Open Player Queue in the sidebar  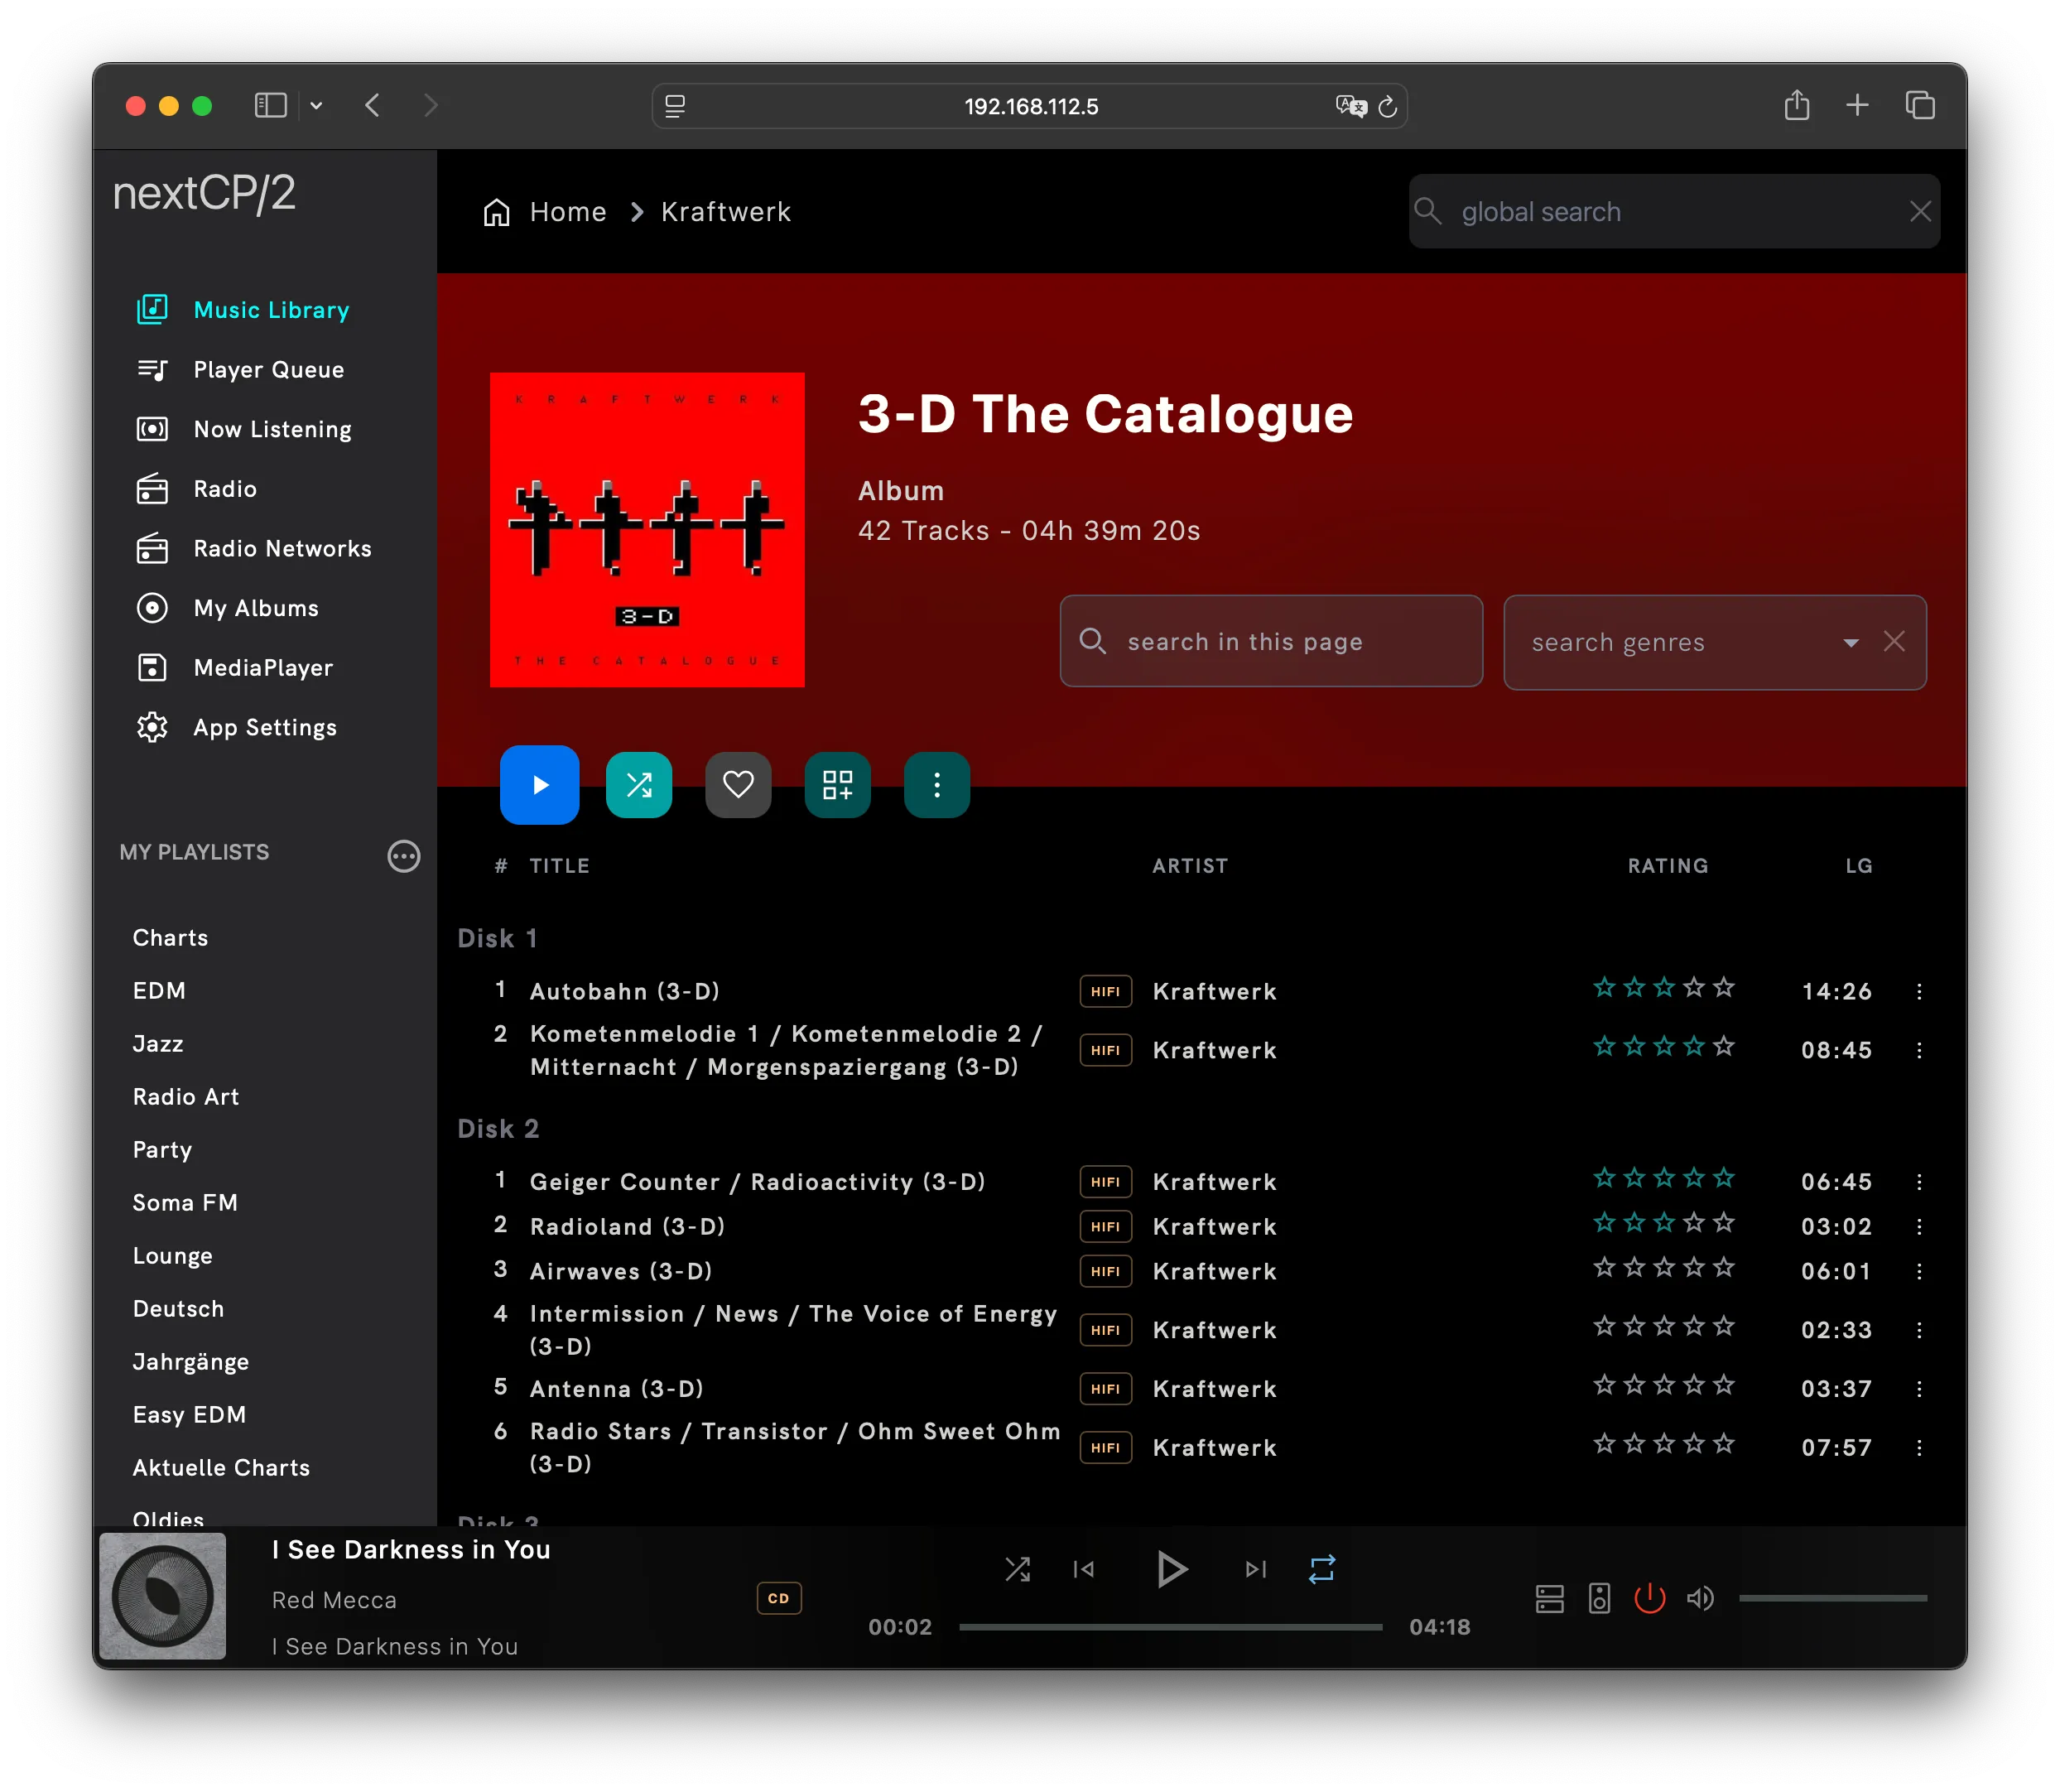(268, 370)
